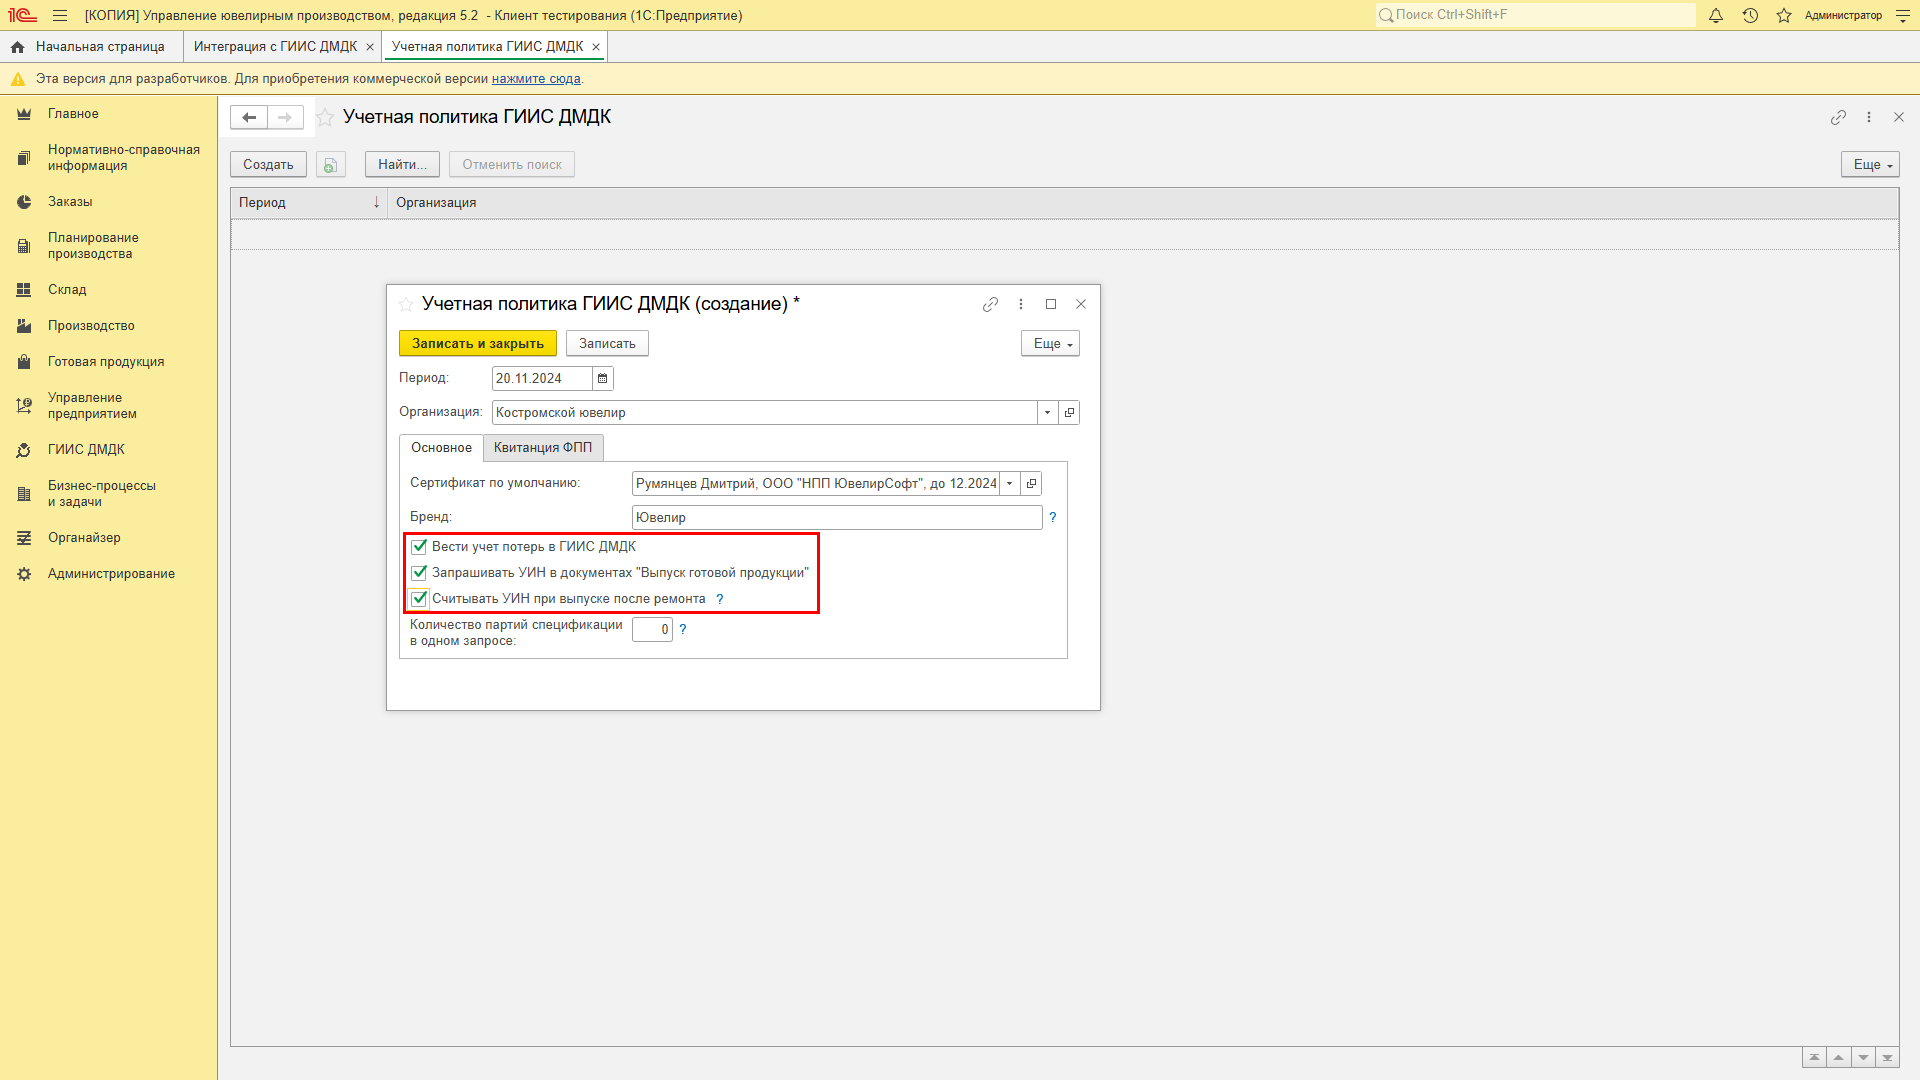Get link icon in creation dialog
This screenshot has height=1080, width=1920.
click(990, 304)
